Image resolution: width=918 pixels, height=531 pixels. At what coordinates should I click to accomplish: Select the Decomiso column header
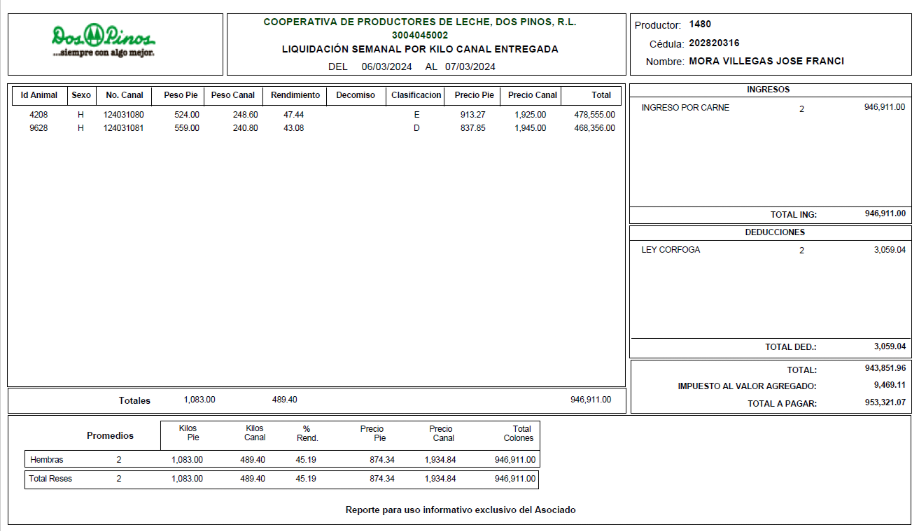(x=356, y=96)
